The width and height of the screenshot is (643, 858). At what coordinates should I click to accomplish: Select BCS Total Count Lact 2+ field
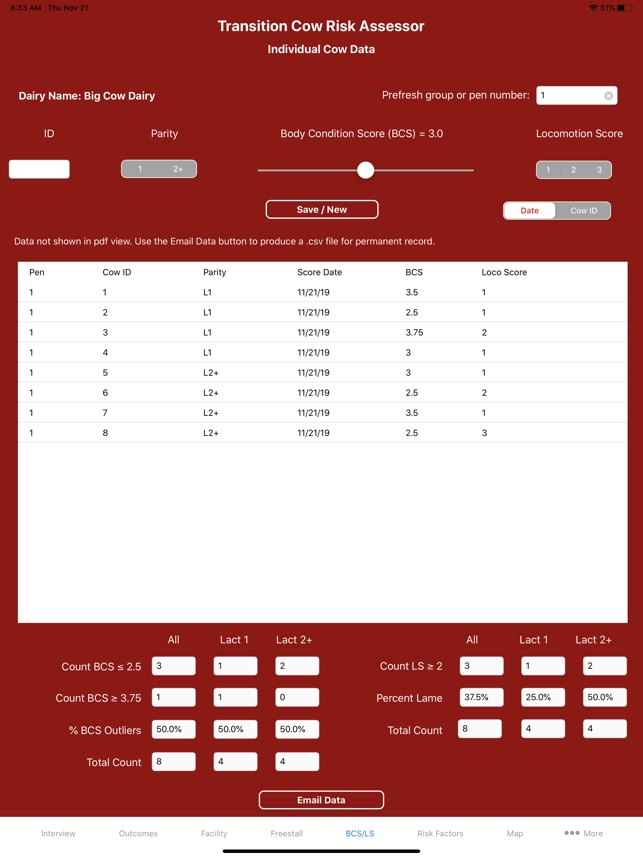297,761
